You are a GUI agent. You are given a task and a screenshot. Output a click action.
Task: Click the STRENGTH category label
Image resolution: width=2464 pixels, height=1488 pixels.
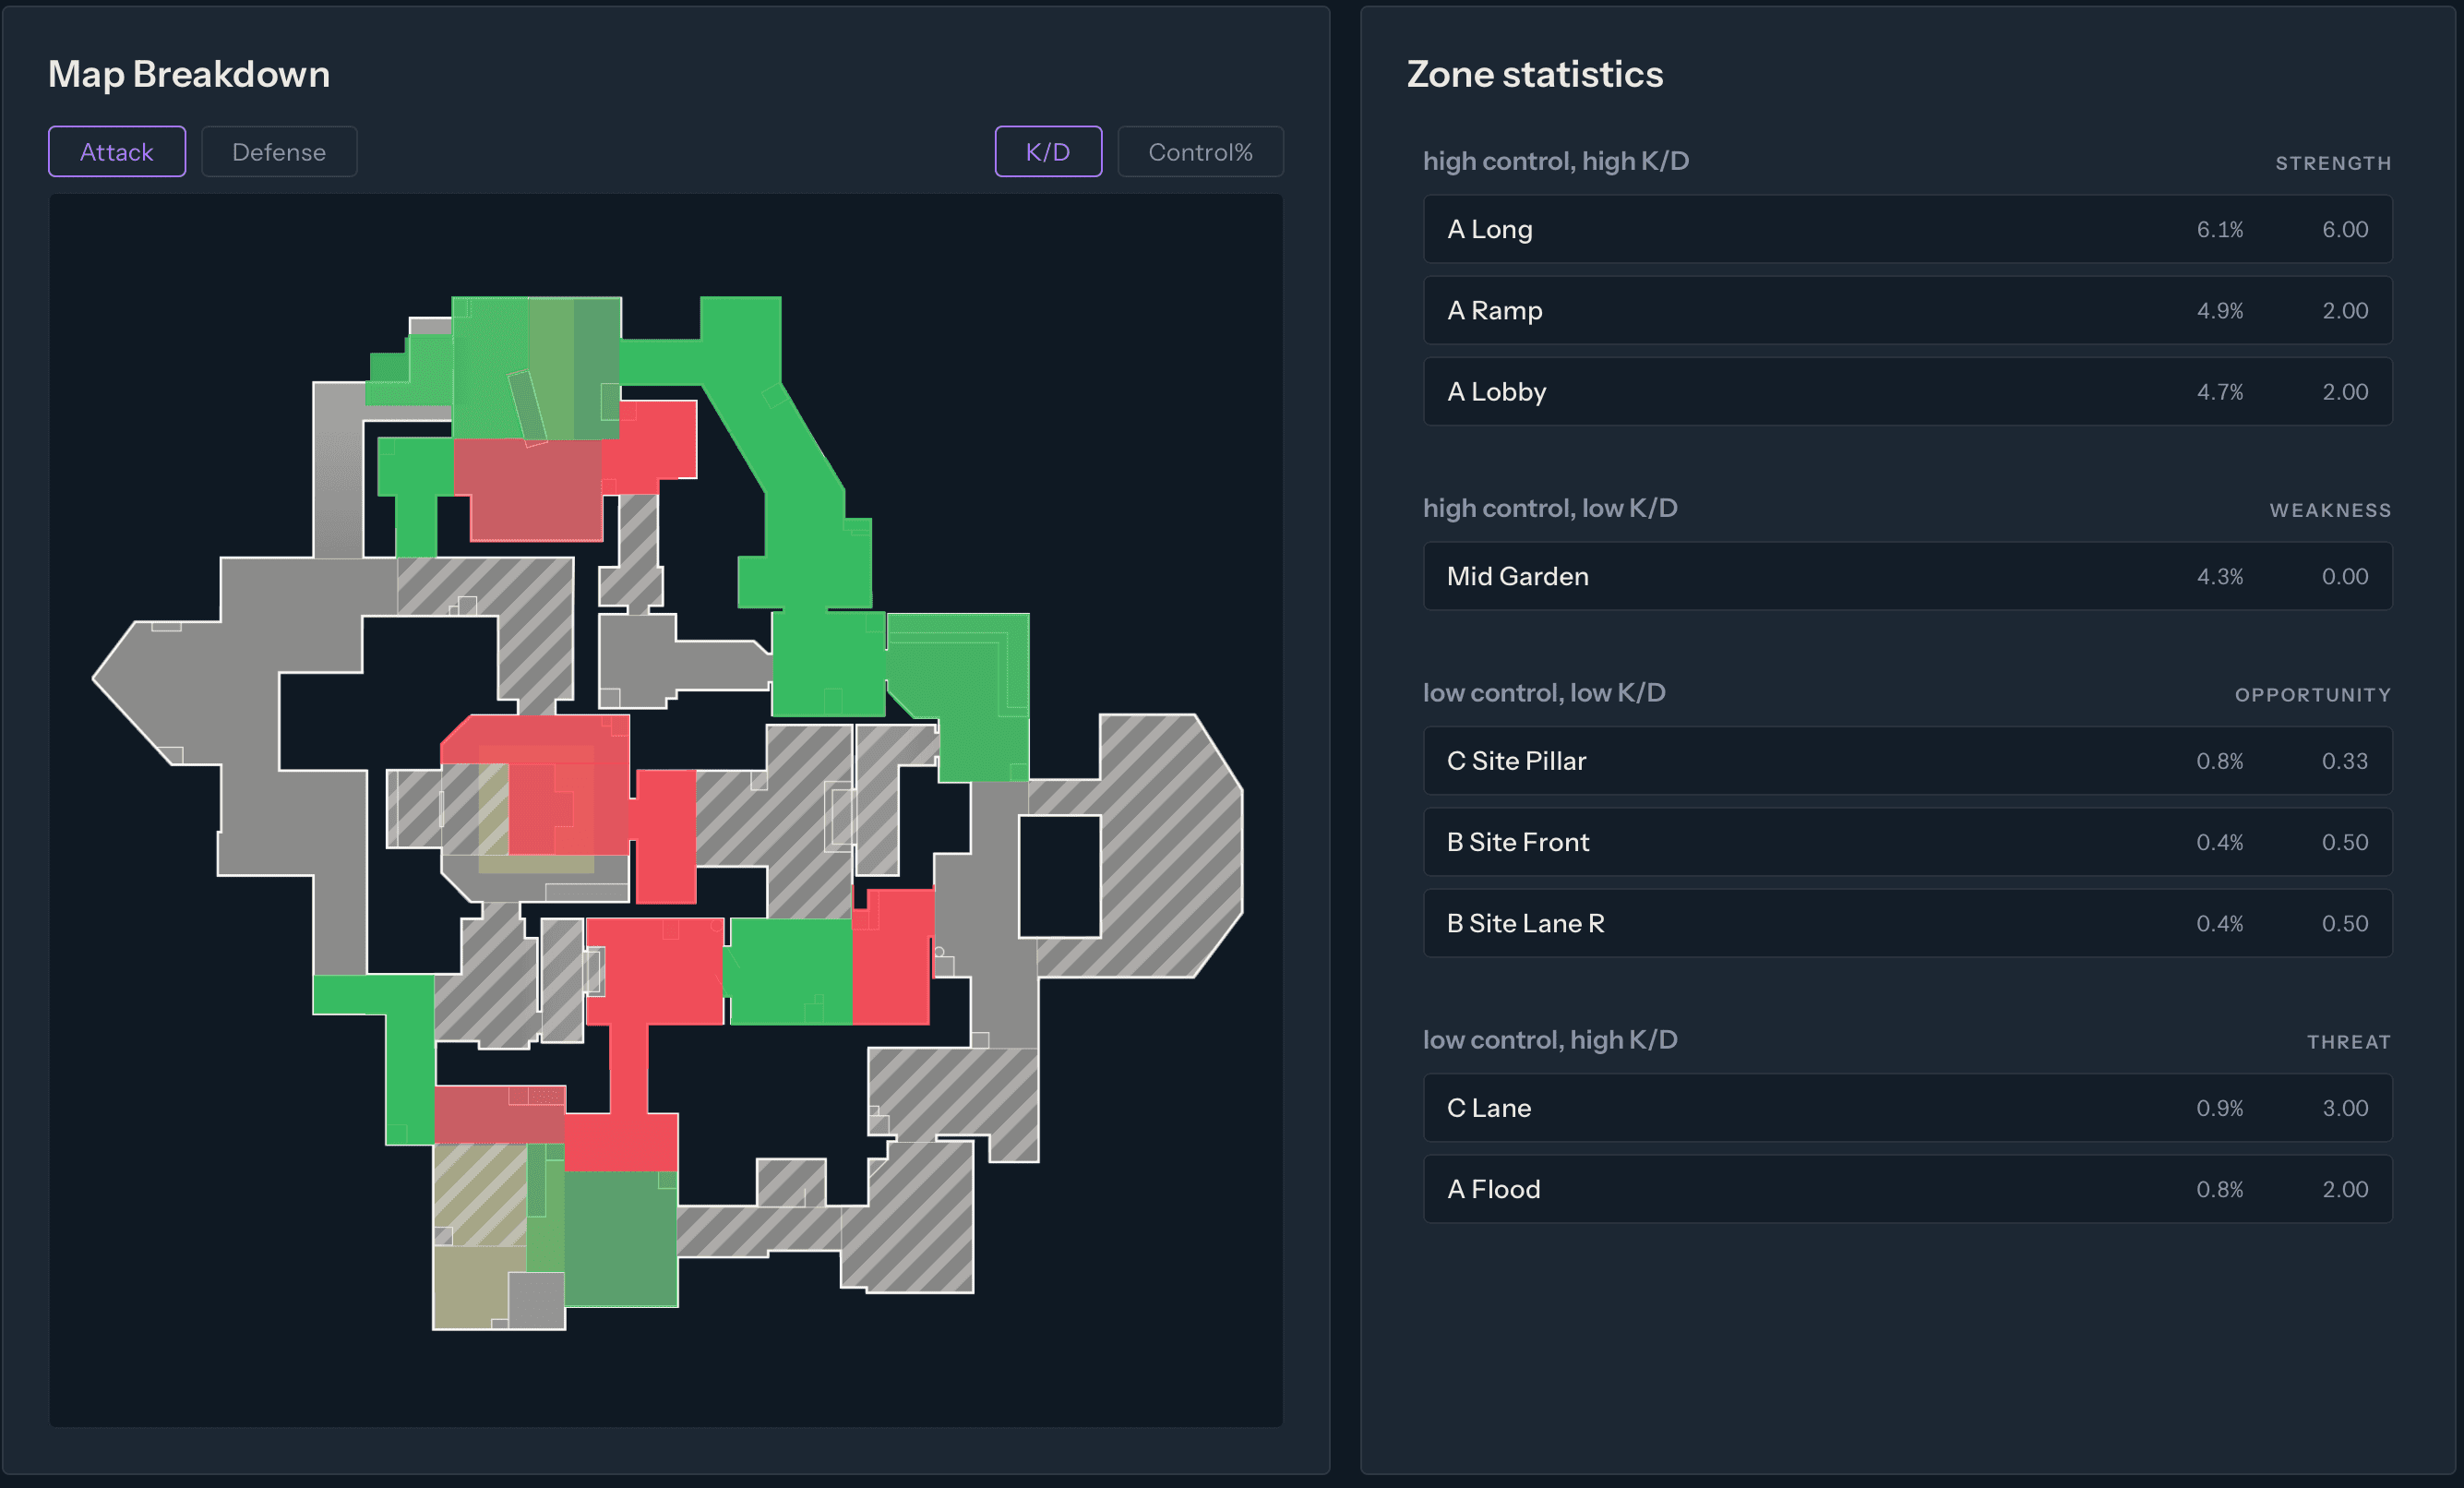tap(2333, 163)
